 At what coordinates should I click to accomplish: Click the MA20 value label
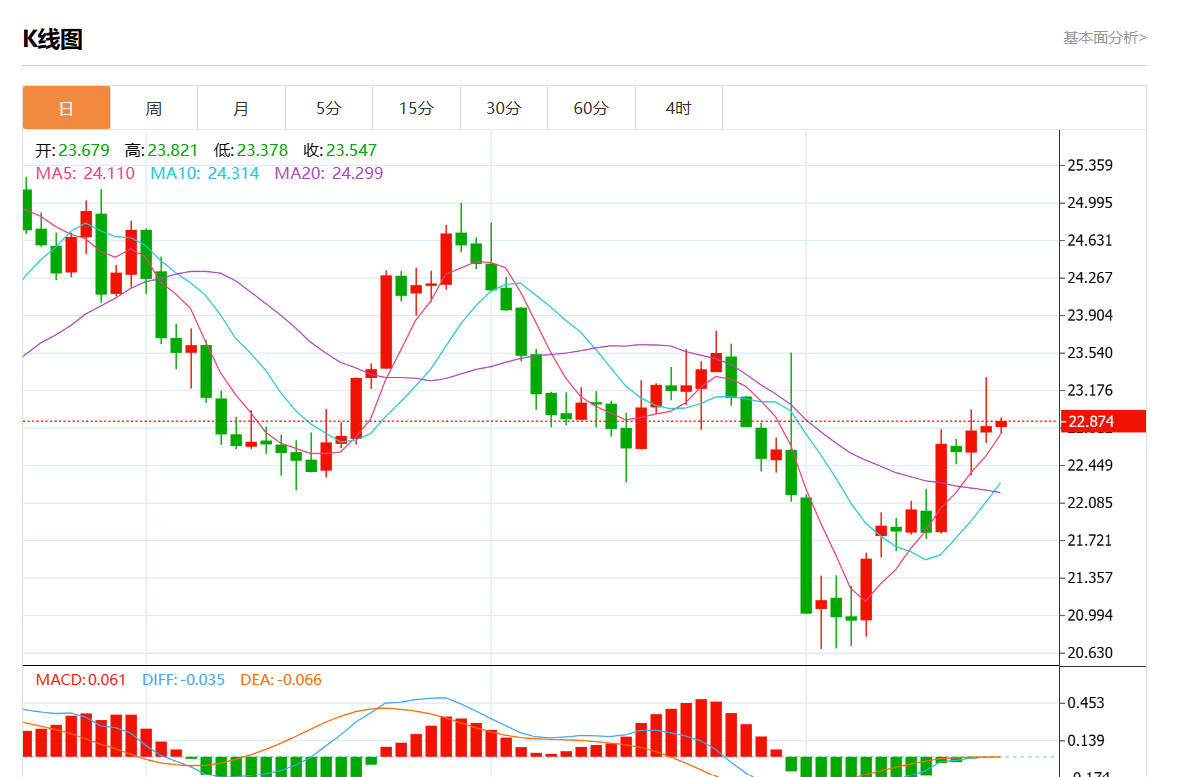(x=329, y=174)
